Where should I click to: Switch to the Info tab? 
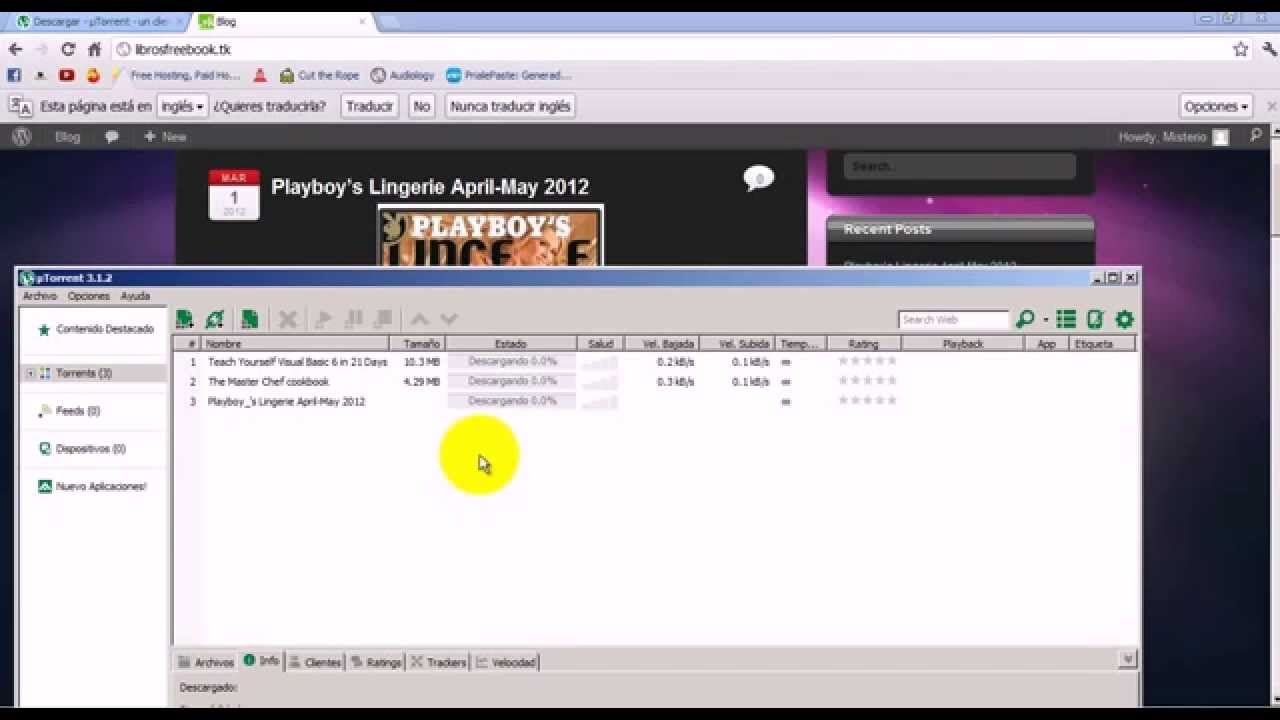(x=262, y=661)
